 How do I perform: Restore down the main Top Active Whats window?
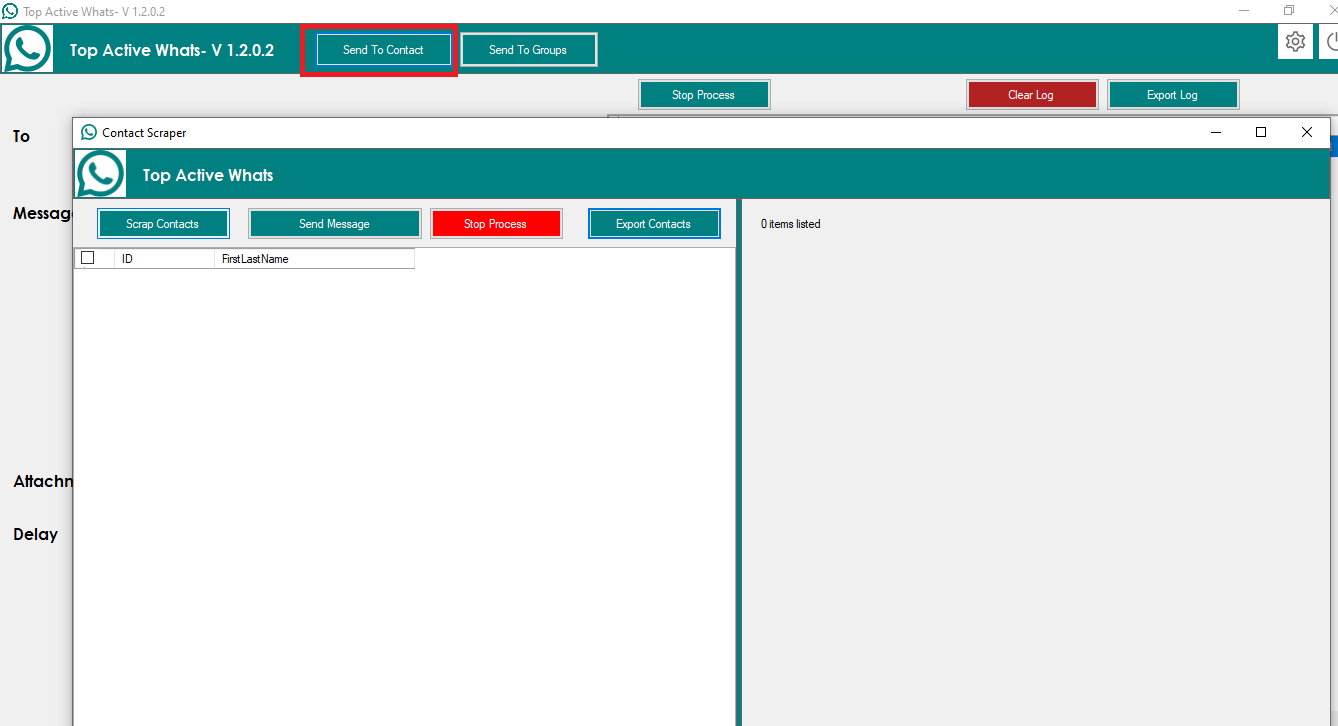click(x=1289, y=11)
